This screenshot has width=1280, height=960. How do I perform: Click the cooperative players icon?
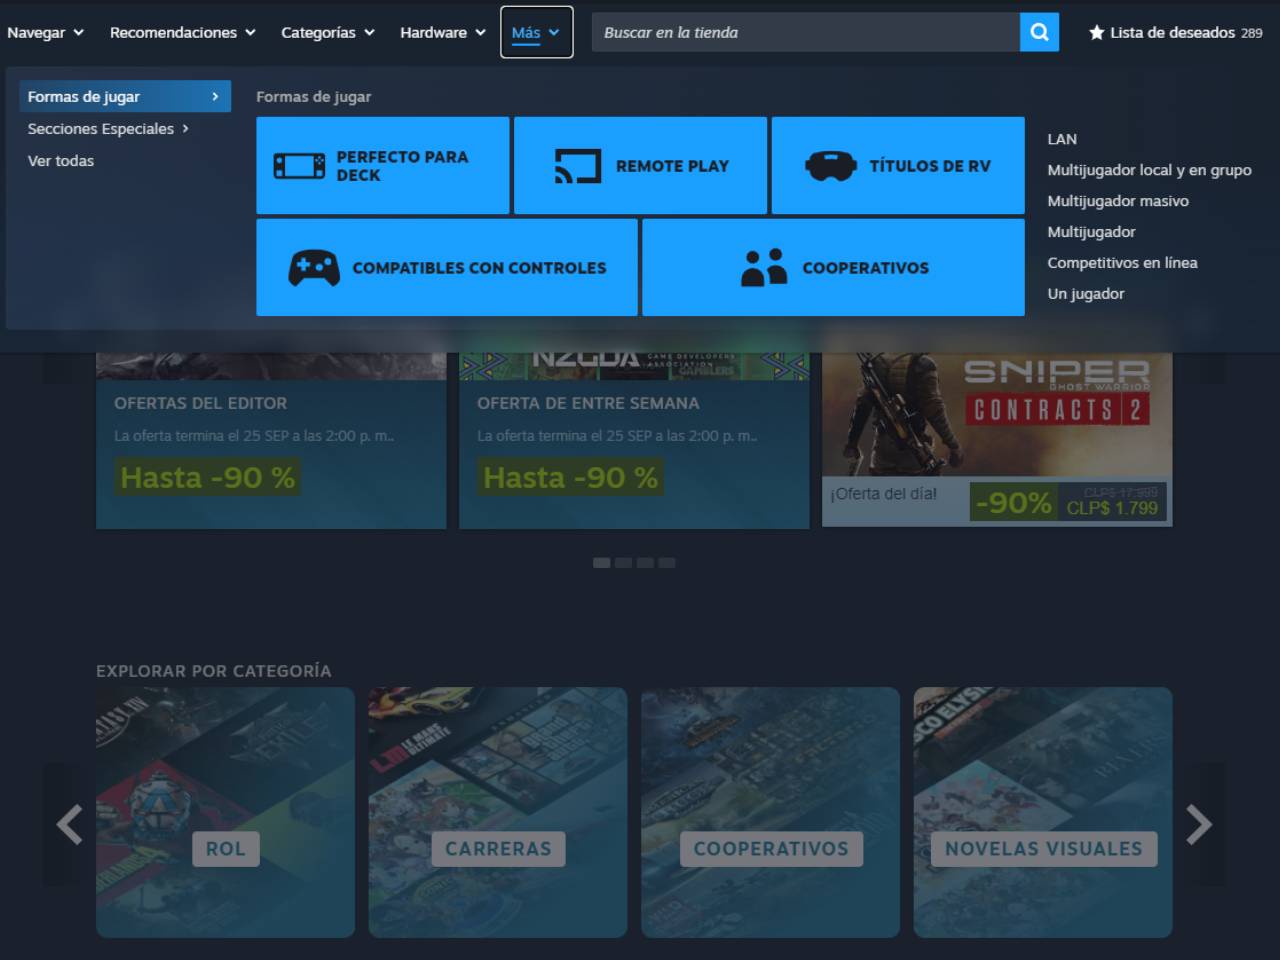click(764, 268)
